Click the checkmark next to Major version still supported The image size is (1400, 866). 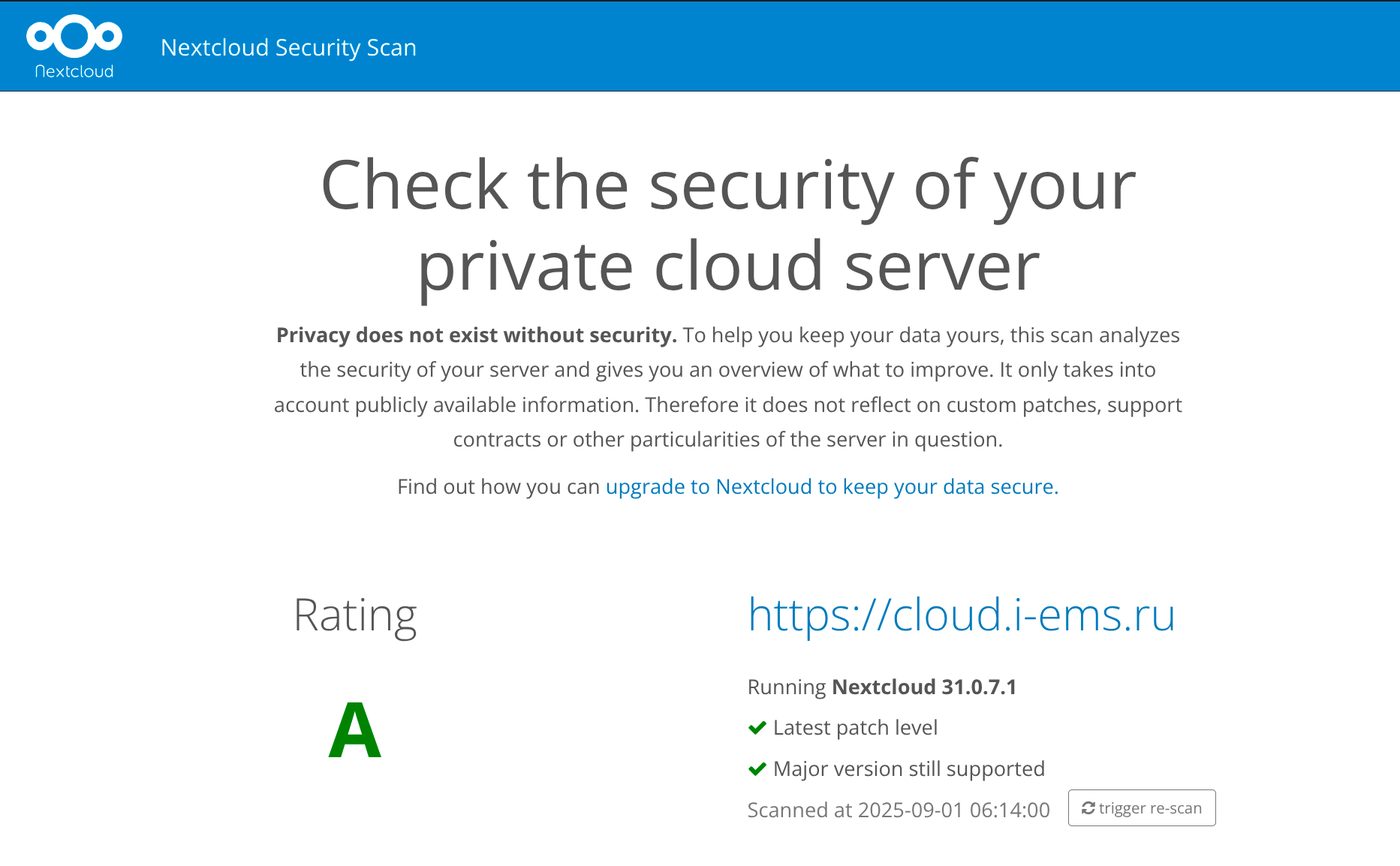coord(756,769)
